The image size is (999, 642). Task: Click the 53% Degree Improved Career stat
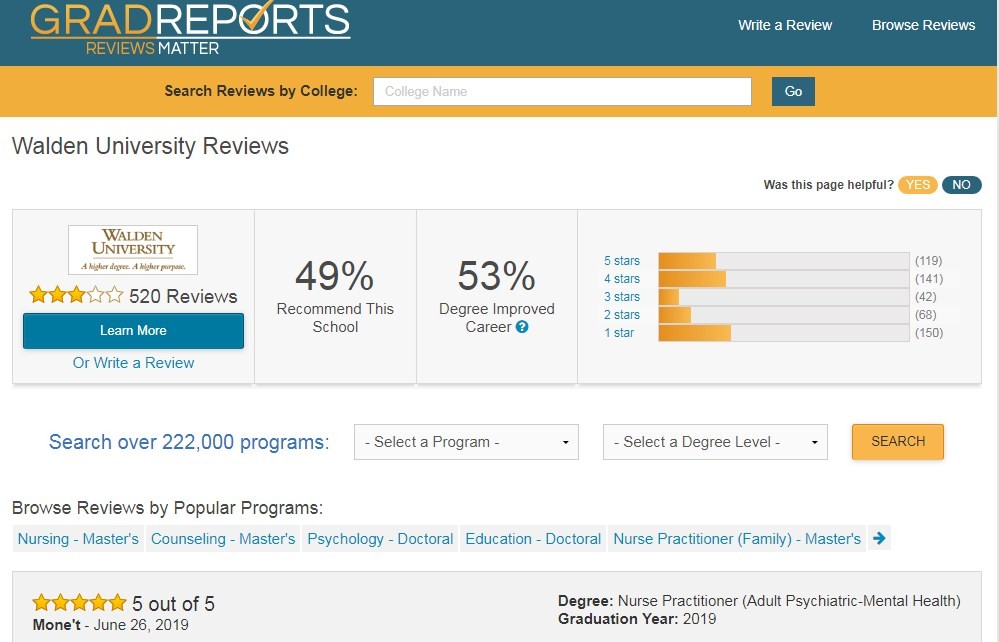pos(497,296)
